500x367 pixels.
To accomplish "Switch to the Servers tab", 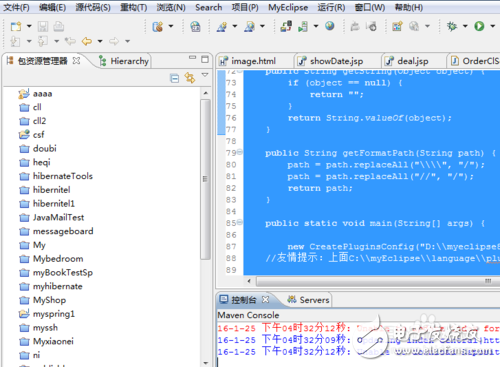I will [309, 300].
